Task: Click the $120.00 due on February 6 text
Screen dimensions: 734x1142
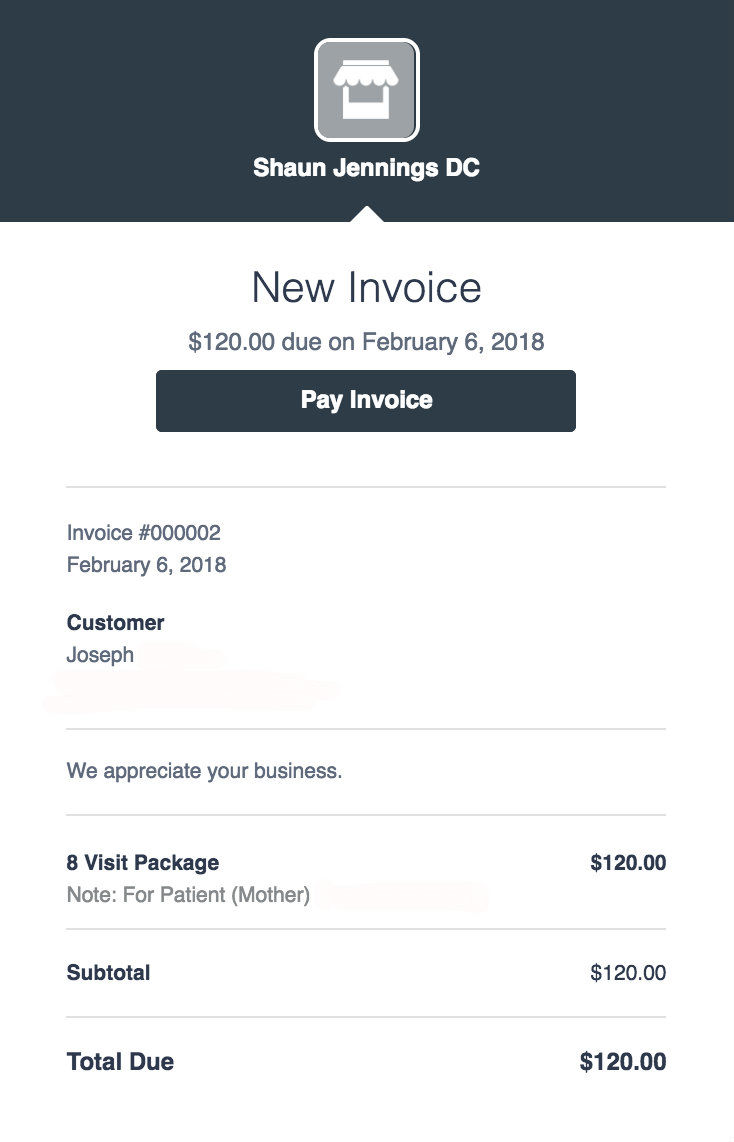Action: tap(366, 342)
